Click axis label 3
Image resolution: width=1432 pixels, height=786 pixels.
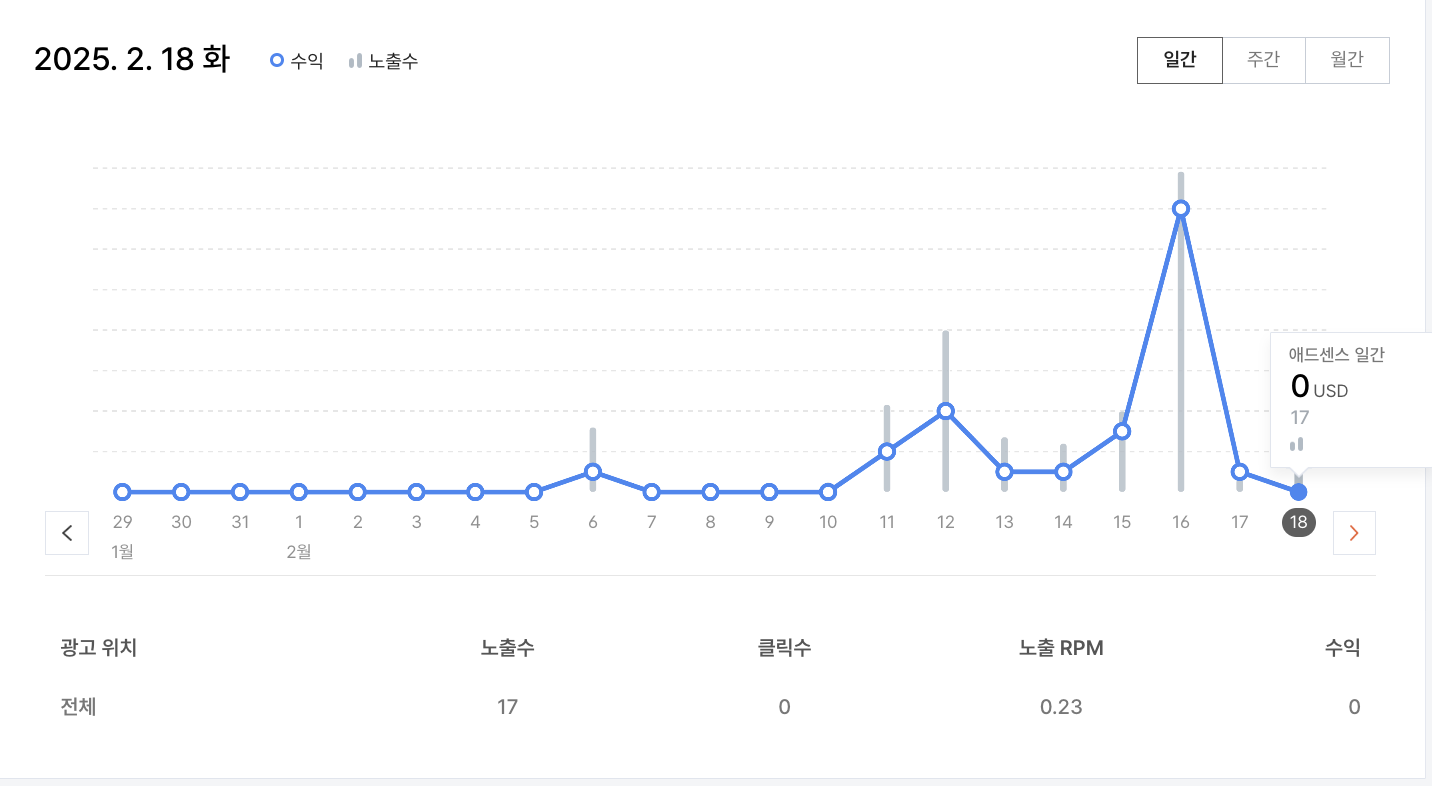point(416,522)
